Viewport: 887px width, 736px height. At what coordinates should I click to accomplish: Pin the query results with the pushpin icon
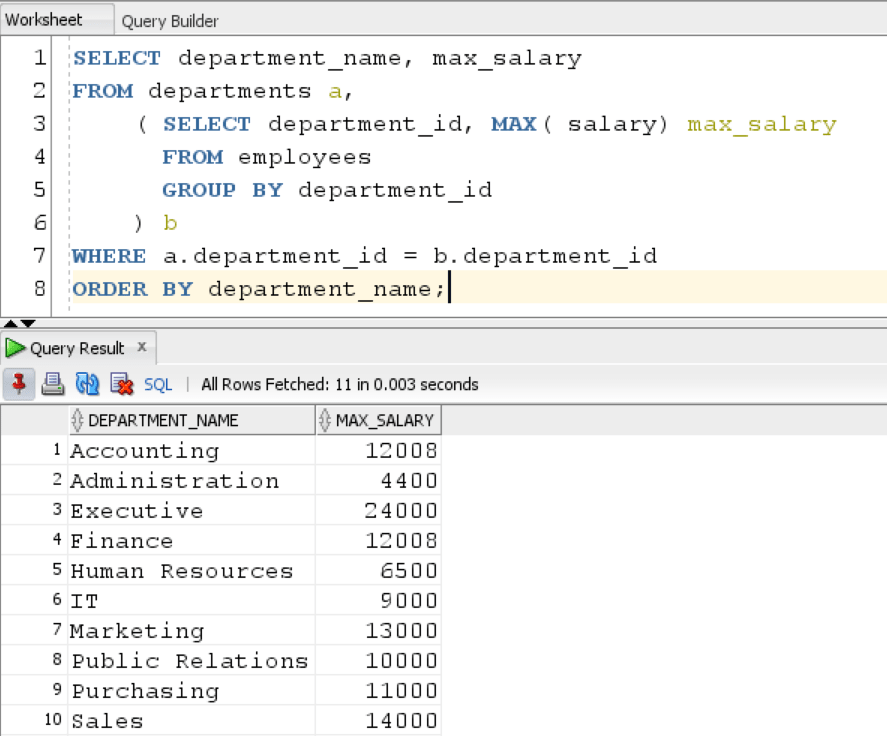(x=19, y=384)
